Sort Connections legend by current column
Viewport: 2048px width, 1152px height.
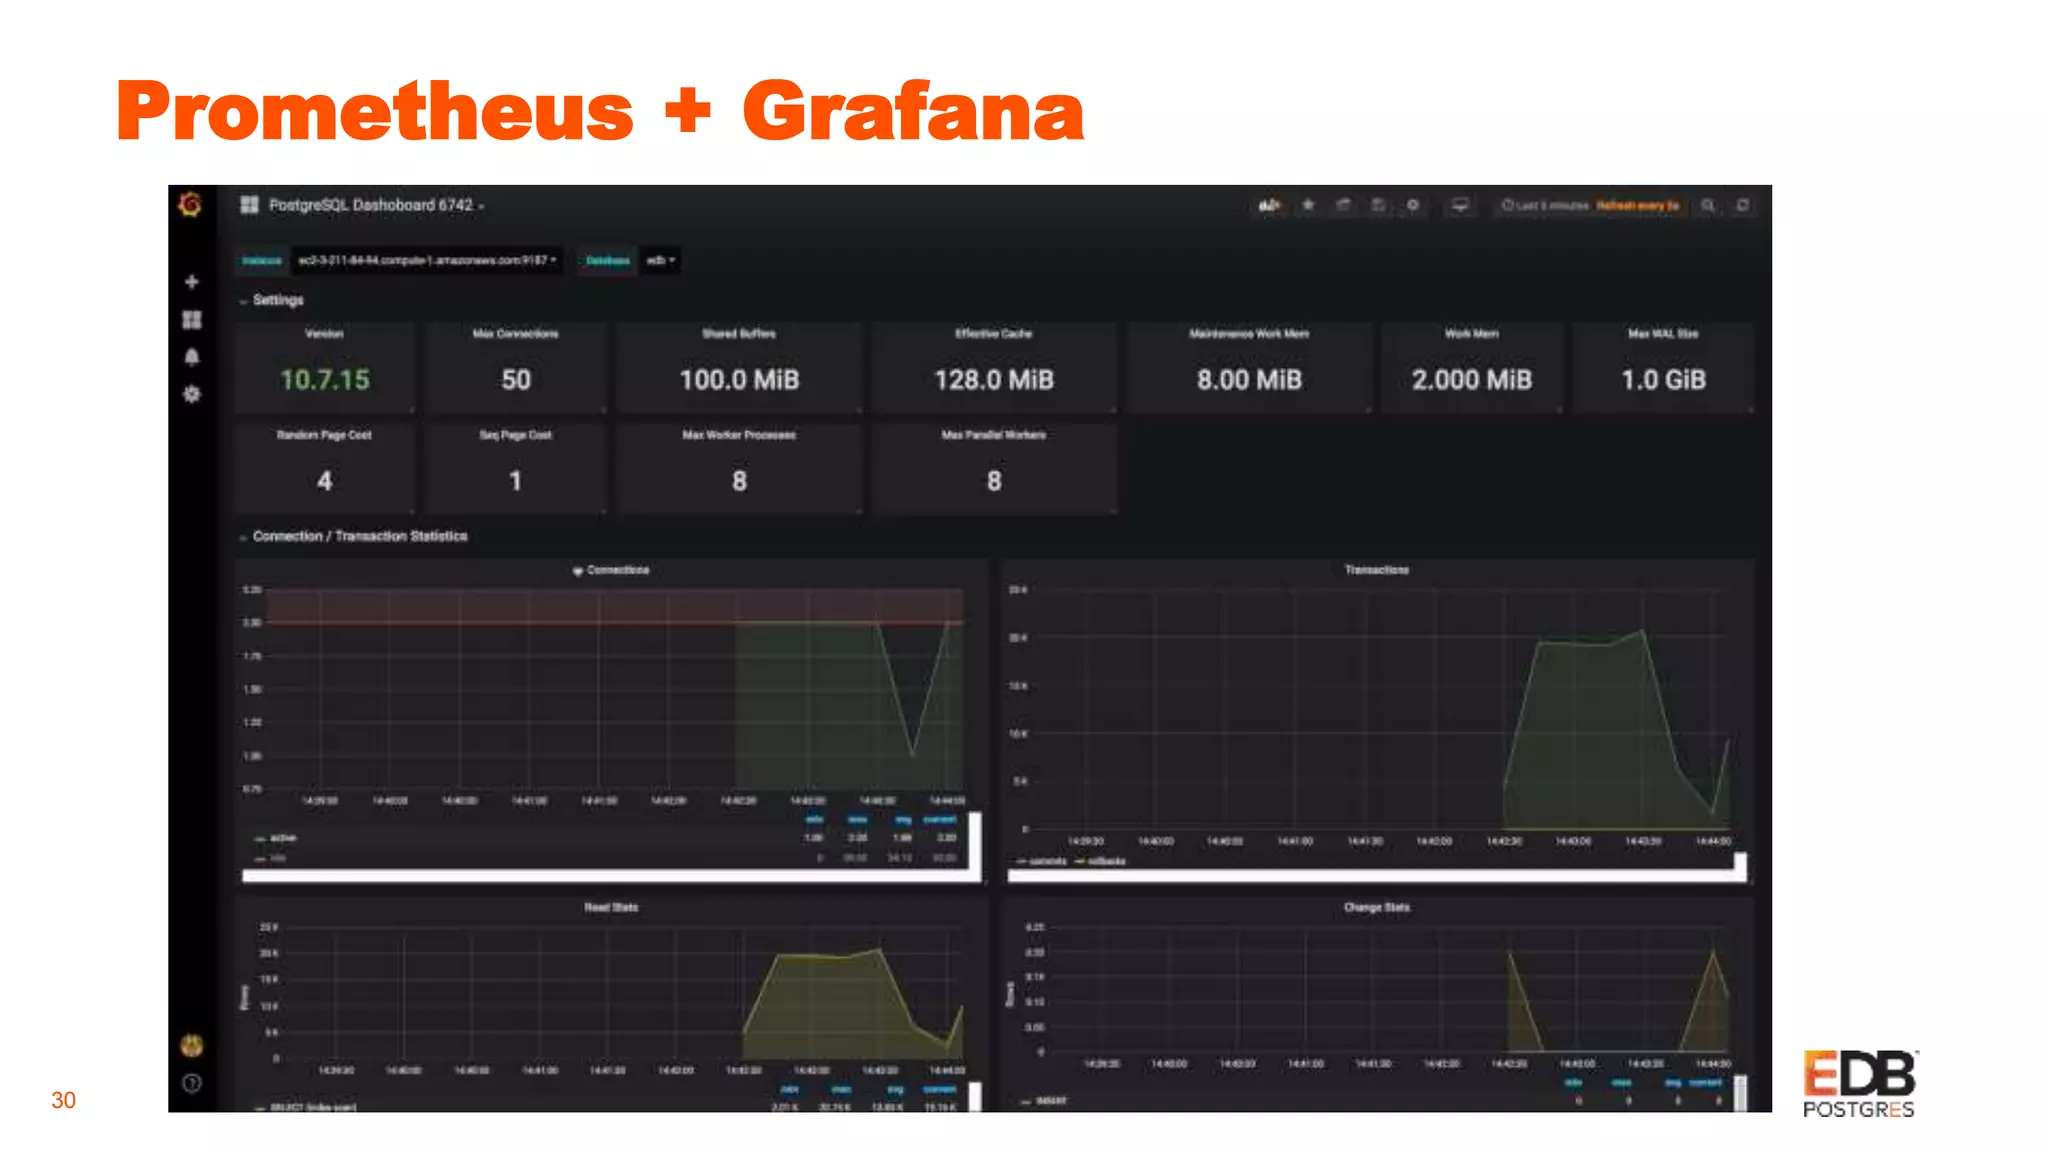coord(940,820)
